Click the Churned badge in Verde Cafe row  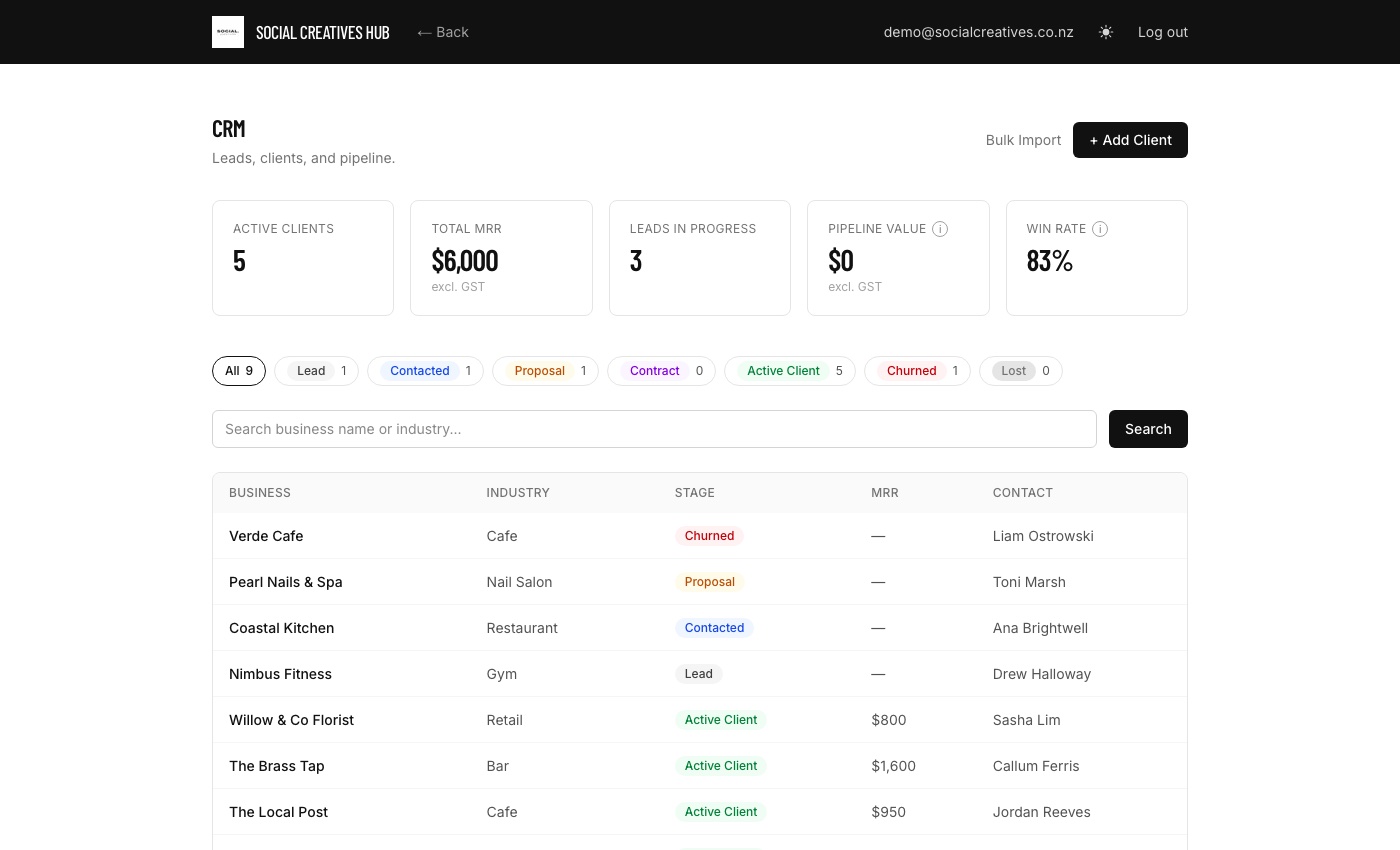pos(709,536)
